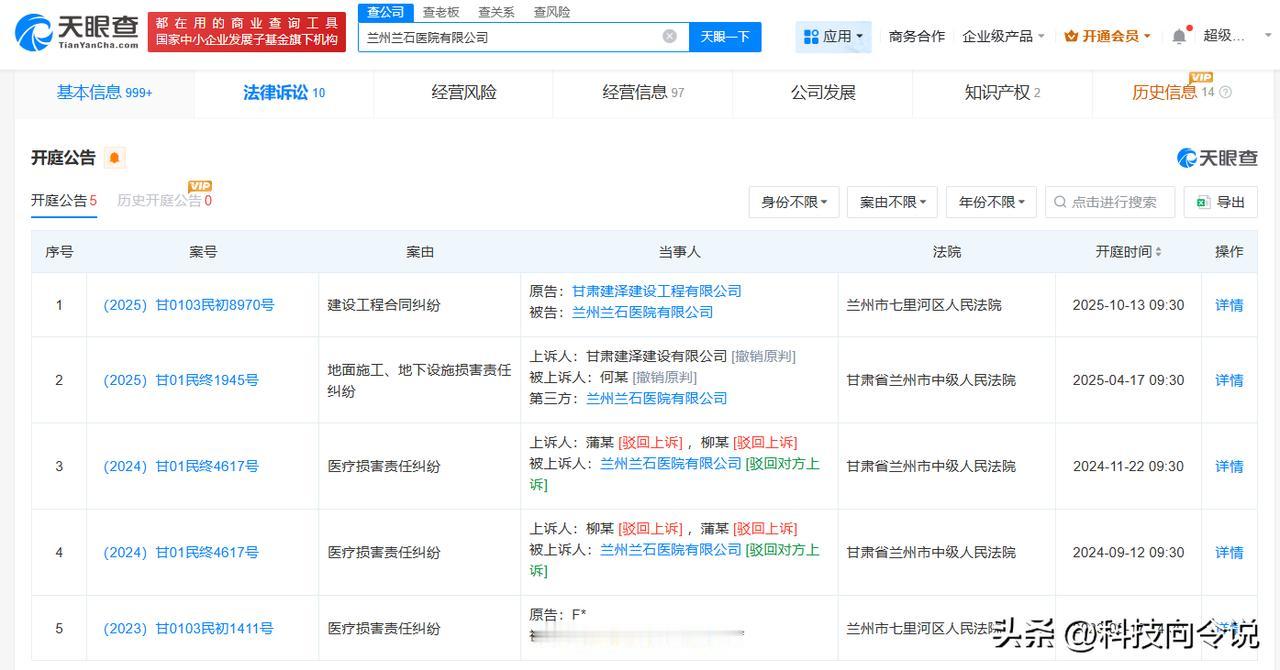Expand the 企业级产品 menu
Screen dimensions: 1280x670
click(1003, 36)
